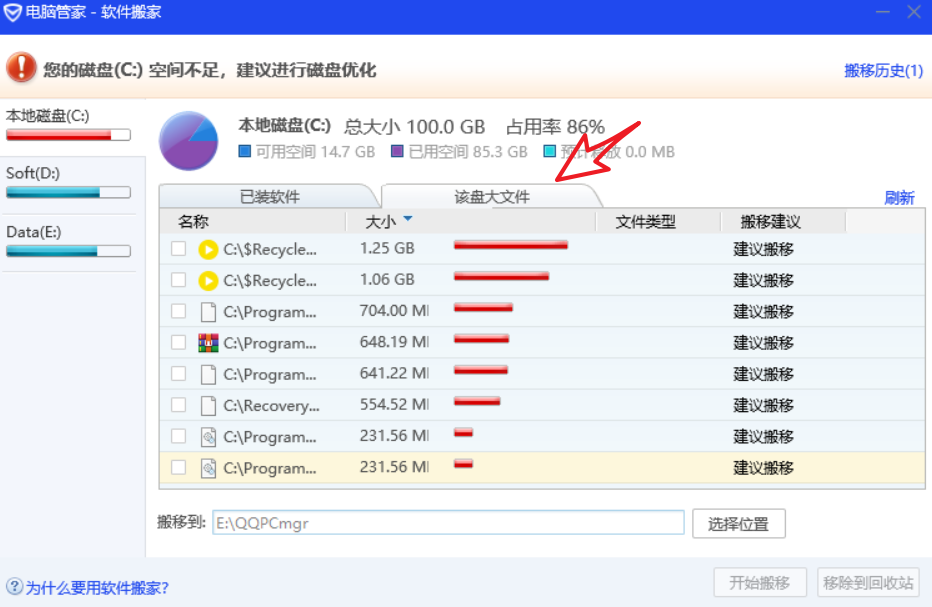
Task: Click the 刷新 refresh link
Action: coord(899,197)
